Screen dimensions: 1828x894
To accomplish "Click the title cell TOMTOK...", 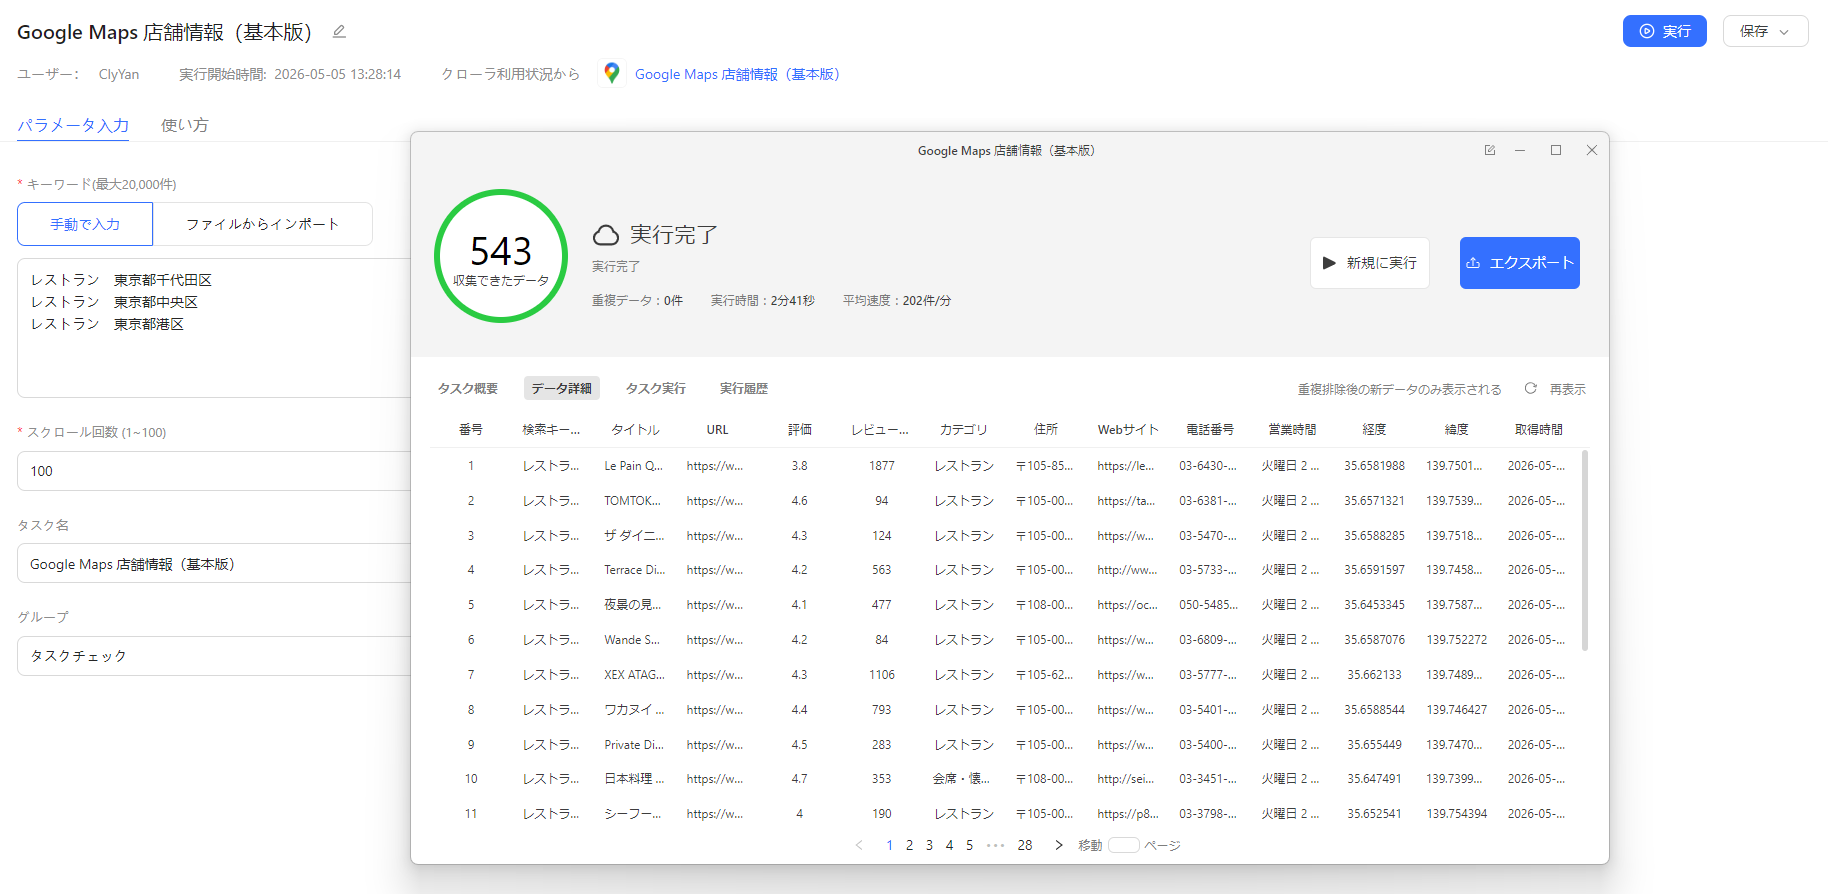I will (632, 501).
